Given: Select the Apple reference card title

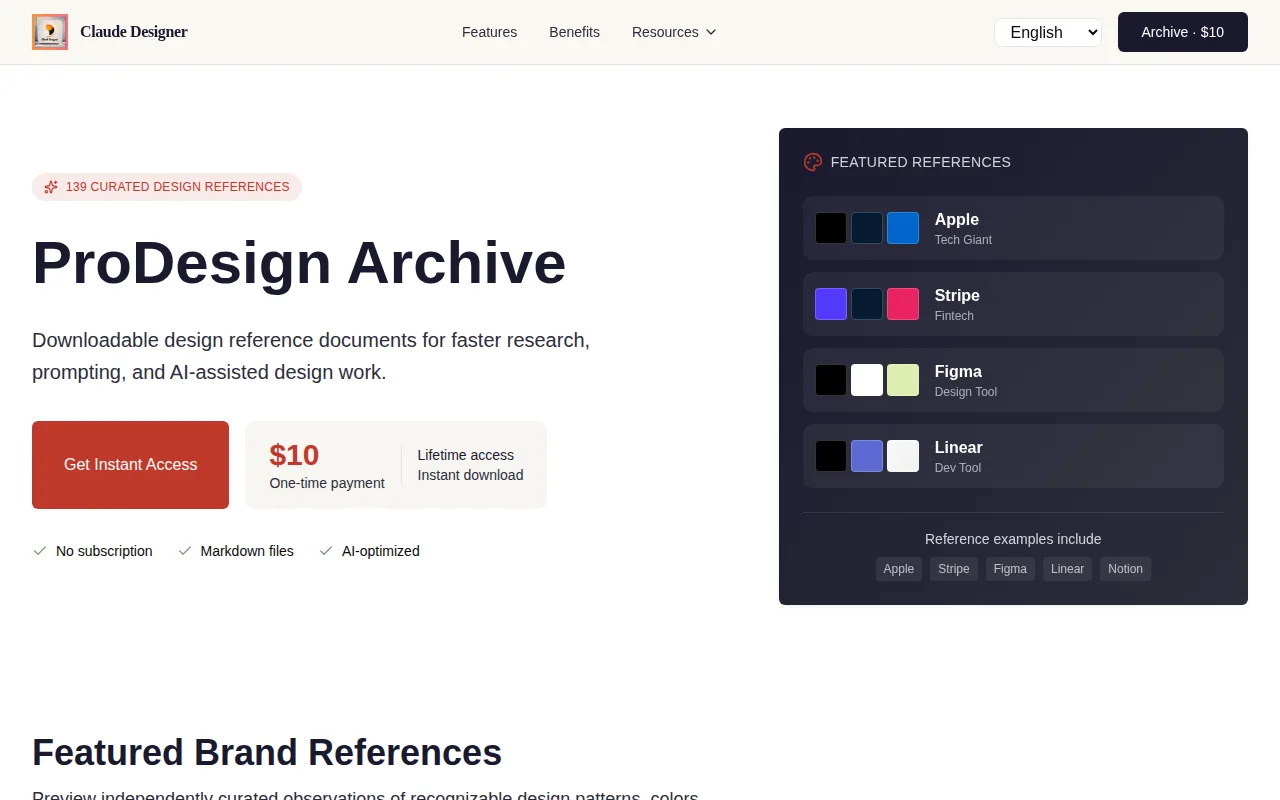Looking at the screenshot, I should pyautogui.click(x=957, y=220).
